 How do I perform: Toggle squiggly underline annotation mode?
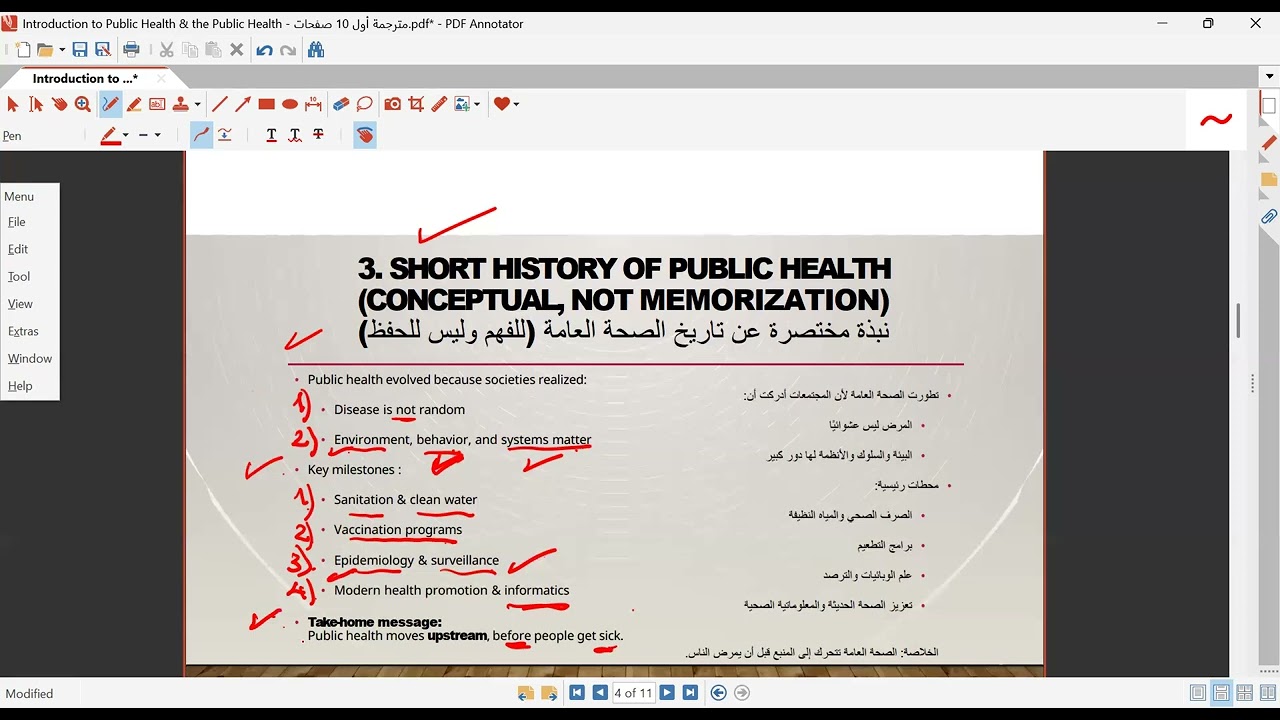(295, 135)
